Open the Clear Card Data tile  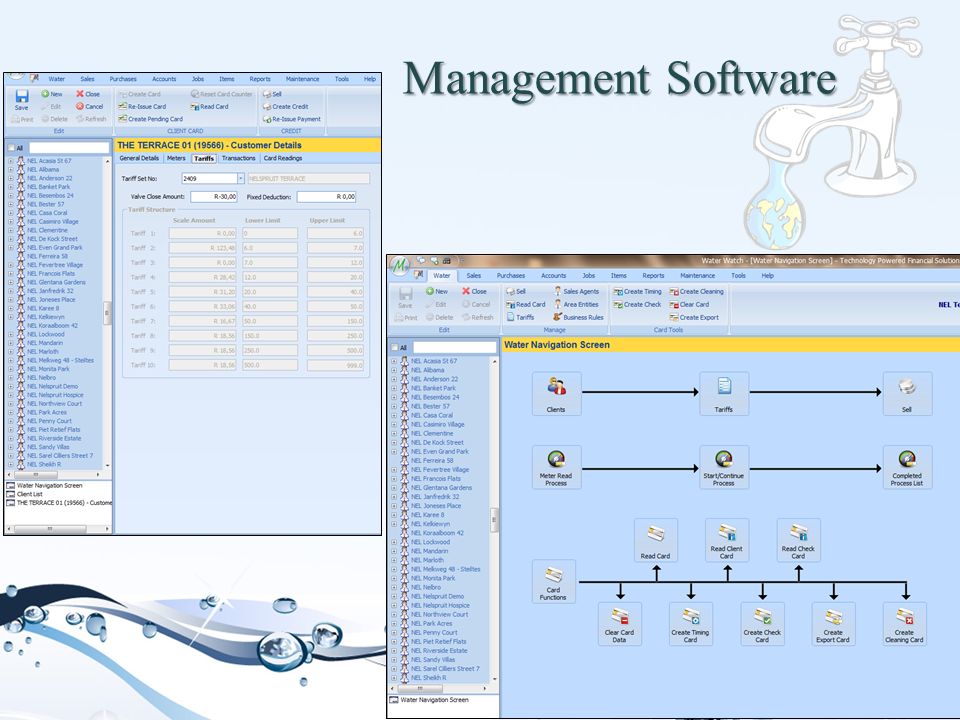(x=620, y=624)
